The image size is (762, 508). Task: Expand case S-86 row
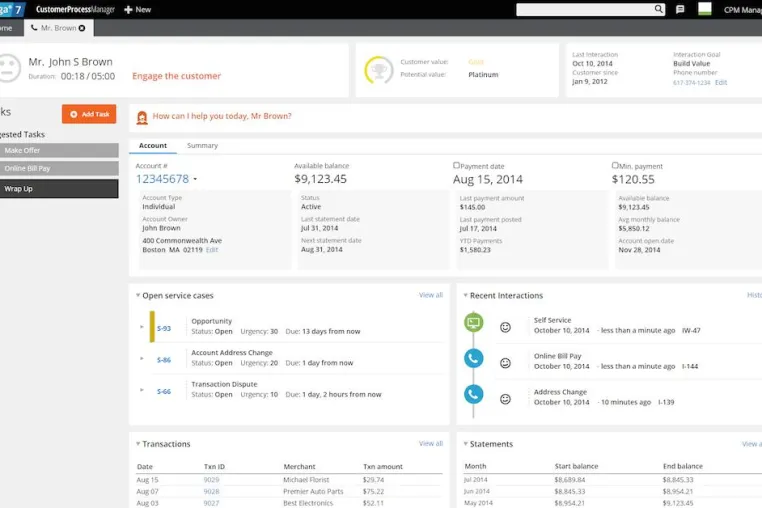[x=142, y=359]
